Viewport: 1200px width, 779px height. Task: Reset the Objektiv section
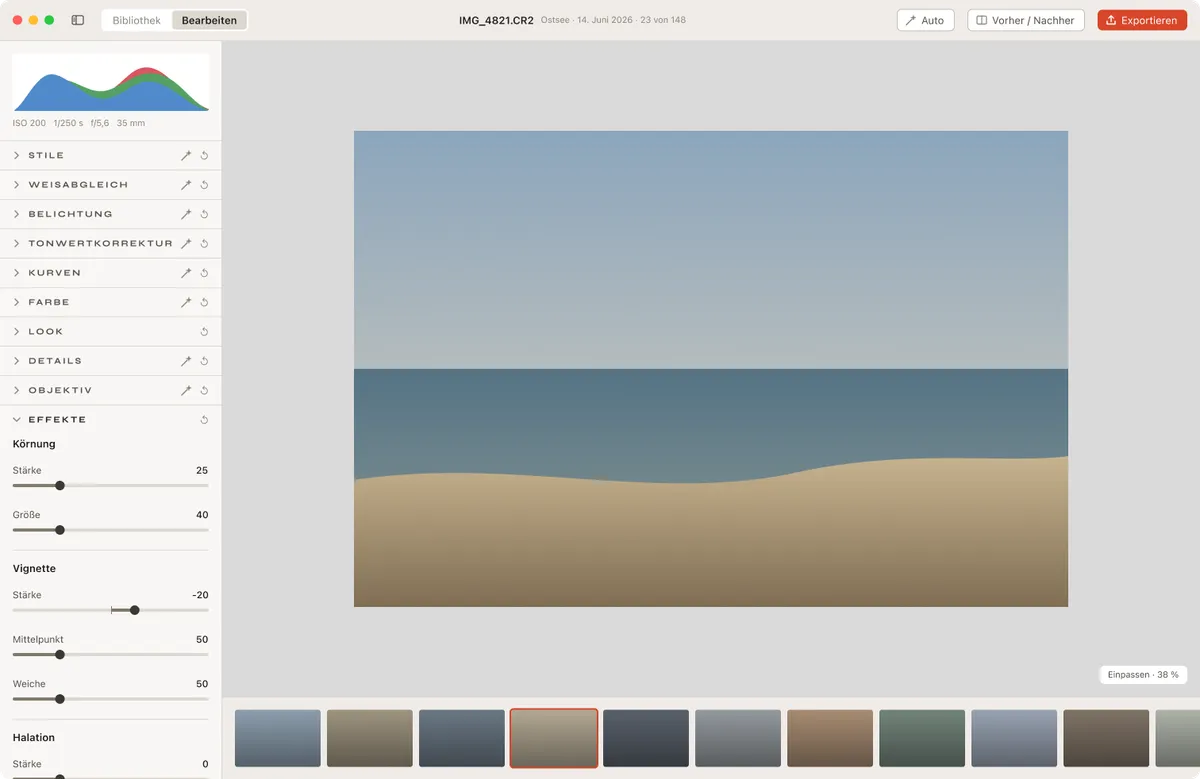204,390
